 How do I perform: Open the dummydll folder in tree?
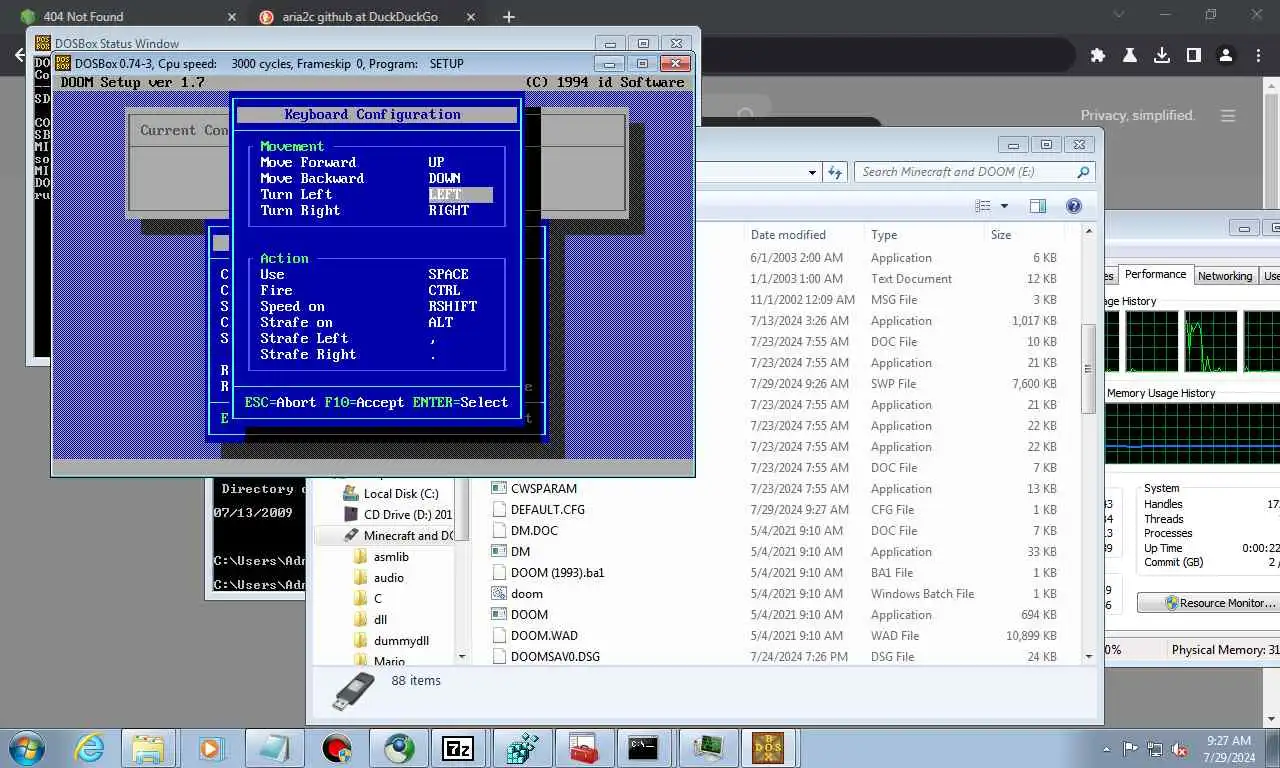(x=401, y=641)
